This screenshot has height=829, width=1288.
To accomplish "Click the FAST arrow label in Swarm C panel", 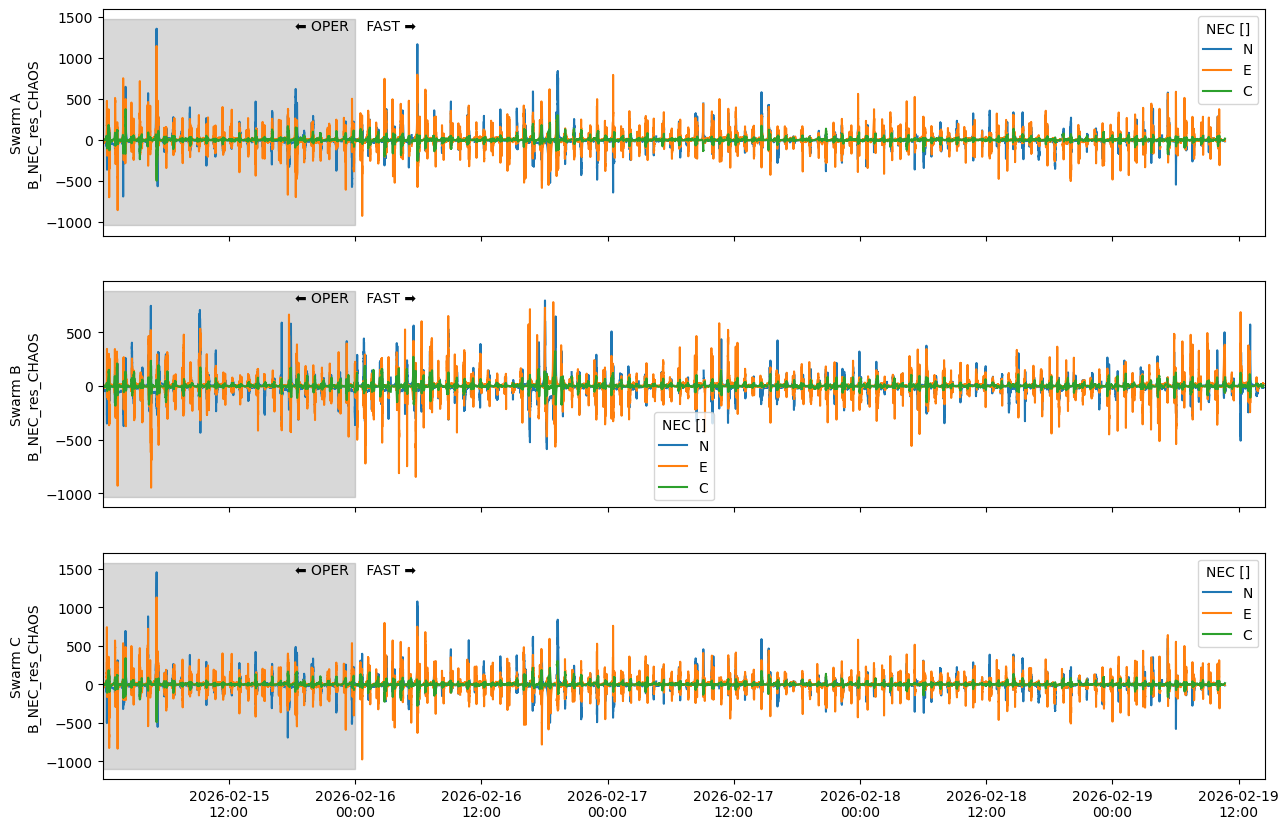I will pyautogui.click(x=391, y=570).
